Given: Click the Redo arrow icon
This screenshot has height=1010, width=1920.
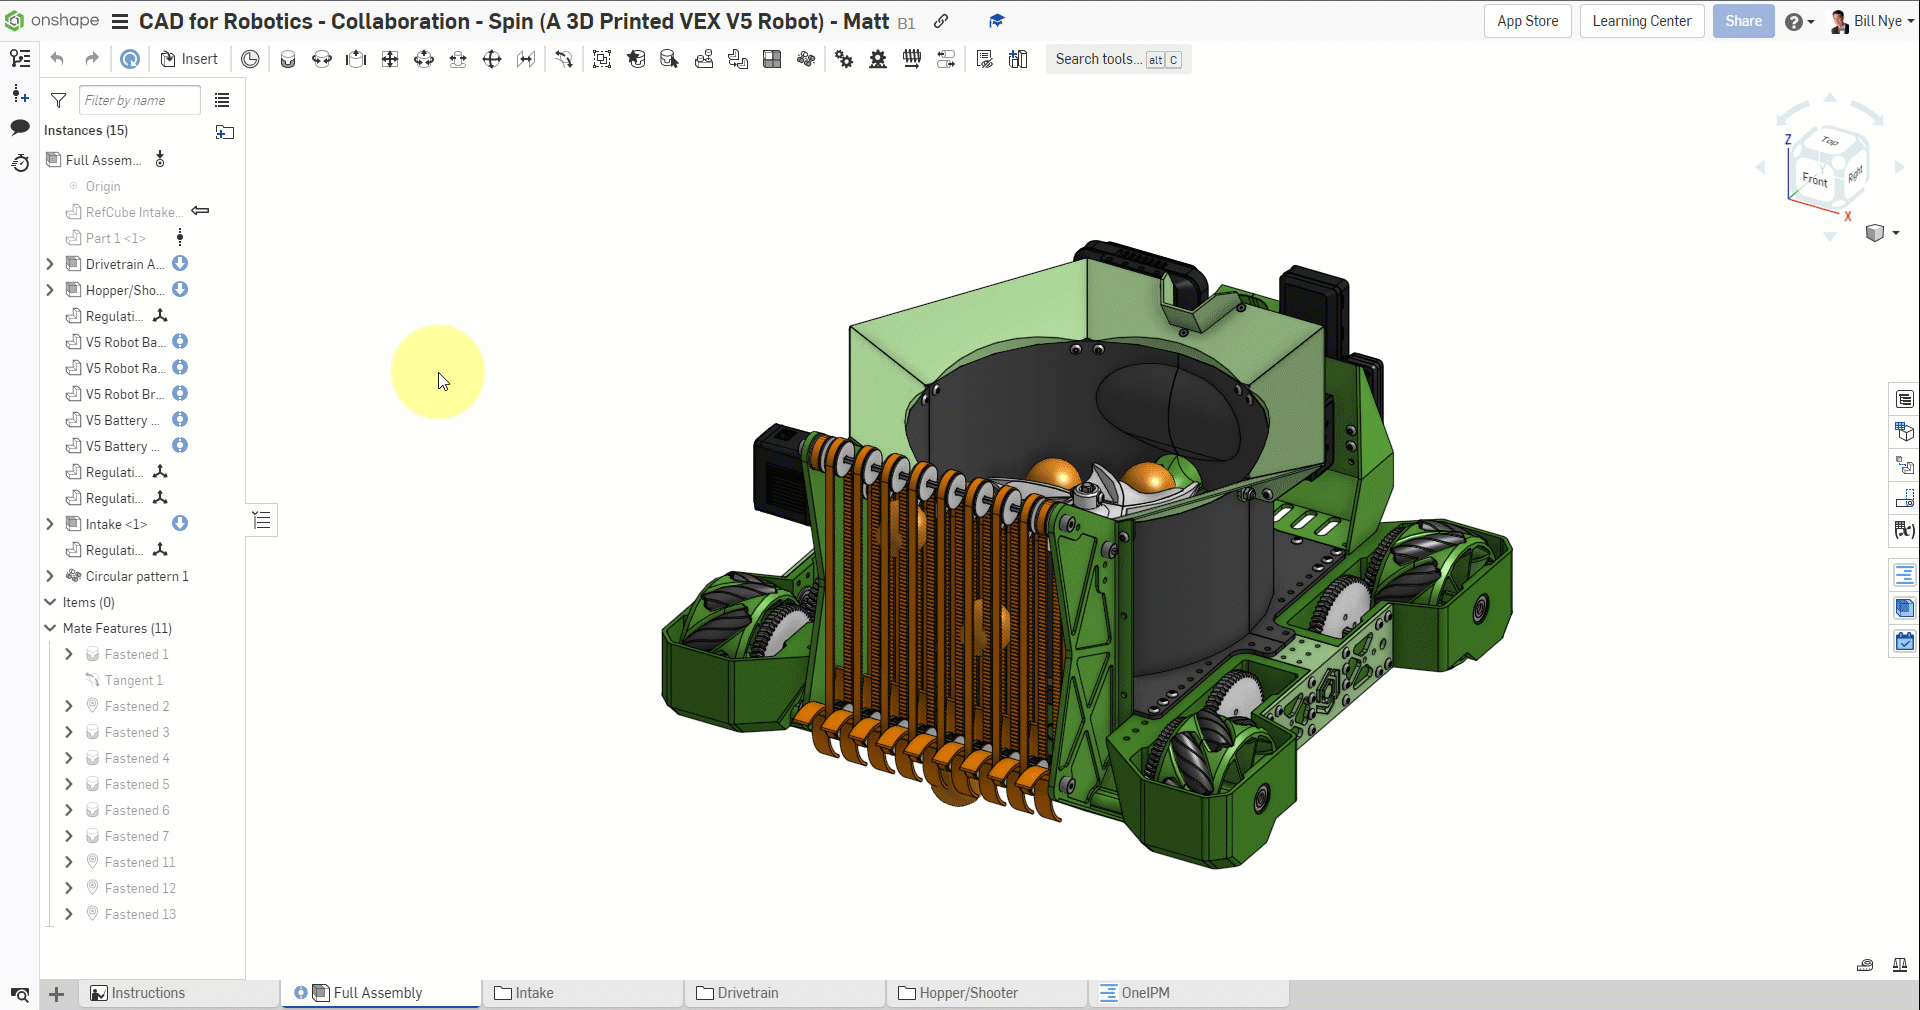Looking at the screenshot, I should 92,59.
